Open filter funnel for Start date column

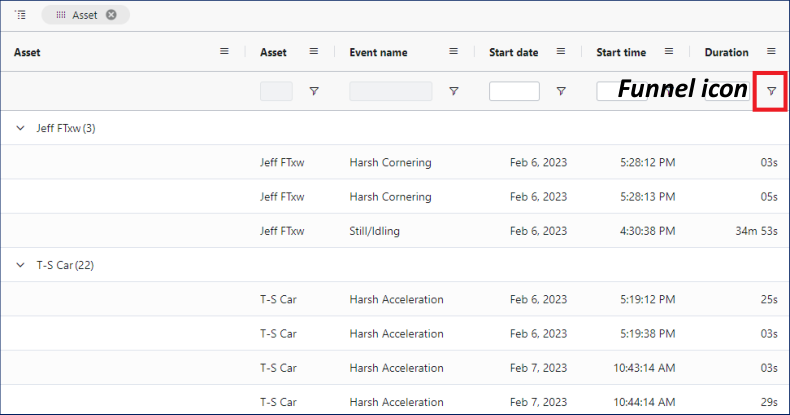pyautogui.click(x=561, y=91)
